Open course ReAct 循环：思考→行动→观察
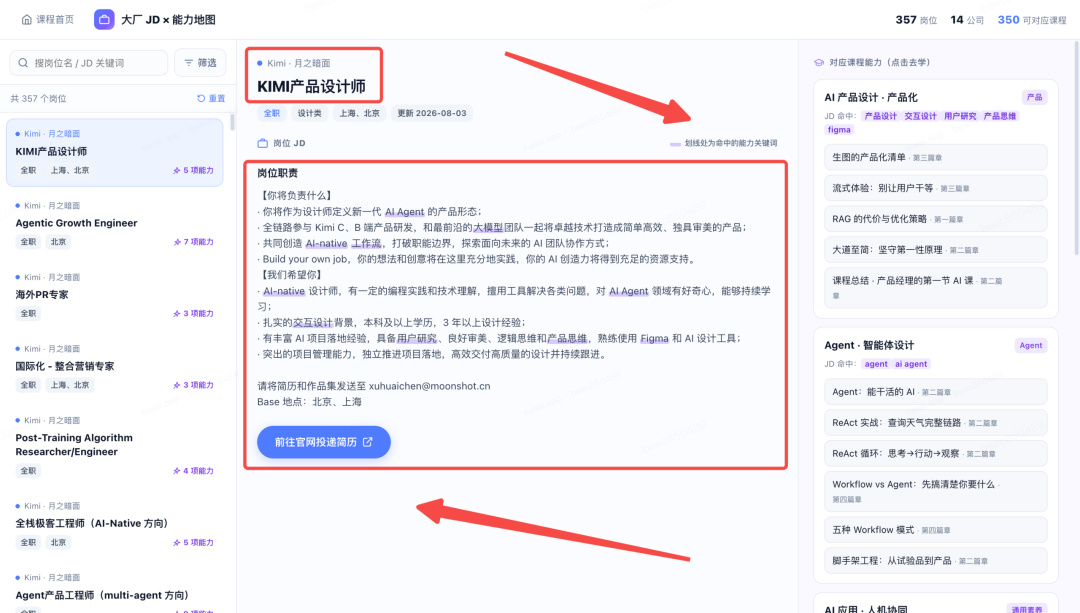 [x=935, y=453]
